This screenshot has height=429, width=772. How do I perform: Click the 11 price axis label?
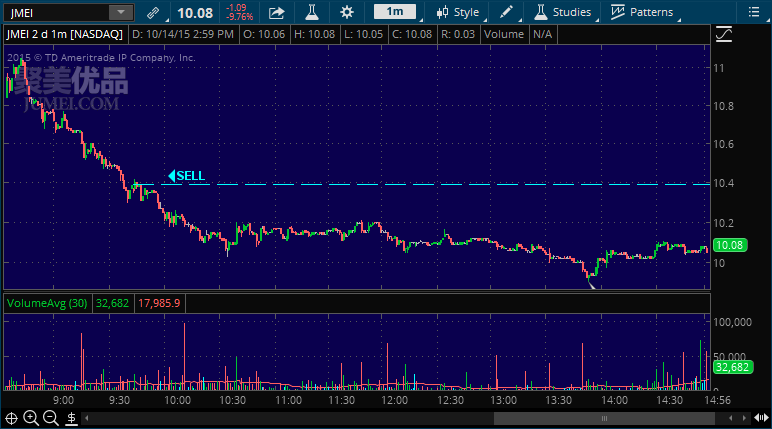click(719, 68)
